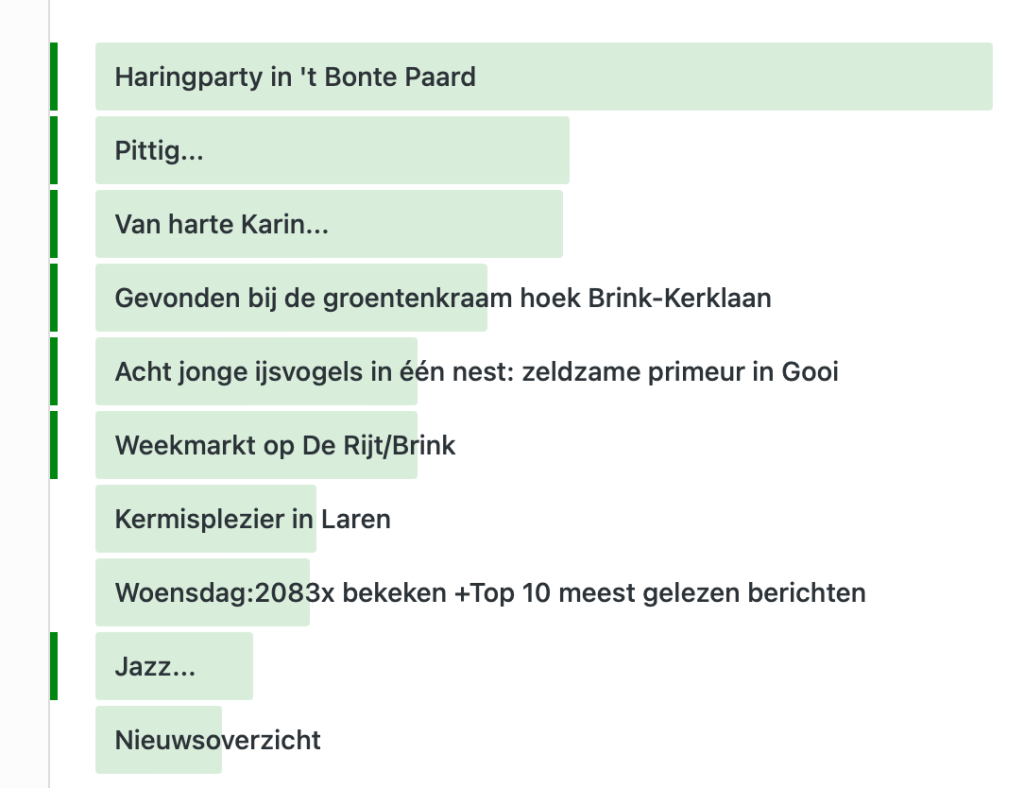Go to the Nieuwsoverzicht entry
The height and width of the screenshot is (788, 1024).
[217, 741]
